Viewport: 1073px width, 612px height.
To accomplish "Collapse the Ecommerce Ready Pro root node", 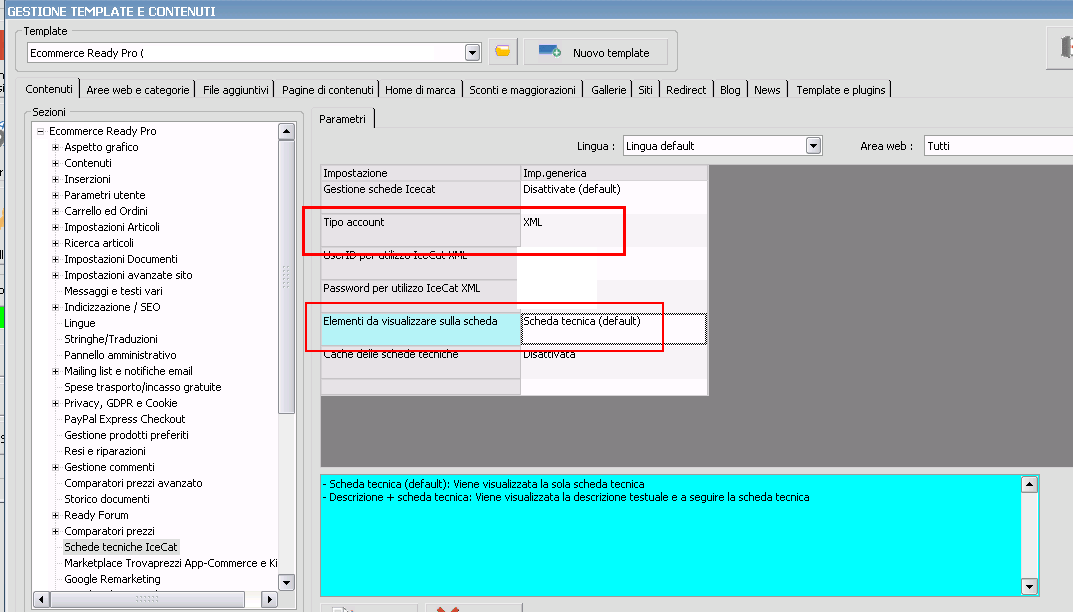I will [x=40, y=131].
